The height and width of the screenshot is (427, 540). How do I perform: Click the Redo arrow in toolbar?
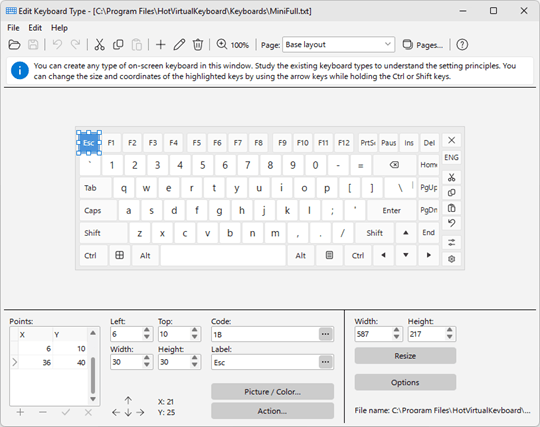75,45
